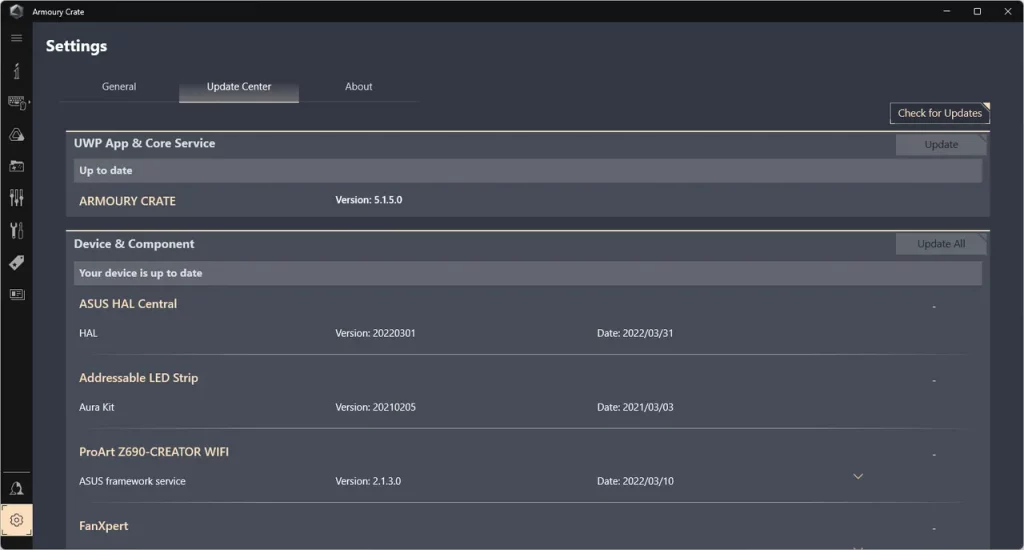
Task: Switch to the About tab
Action: click(359, 86)
